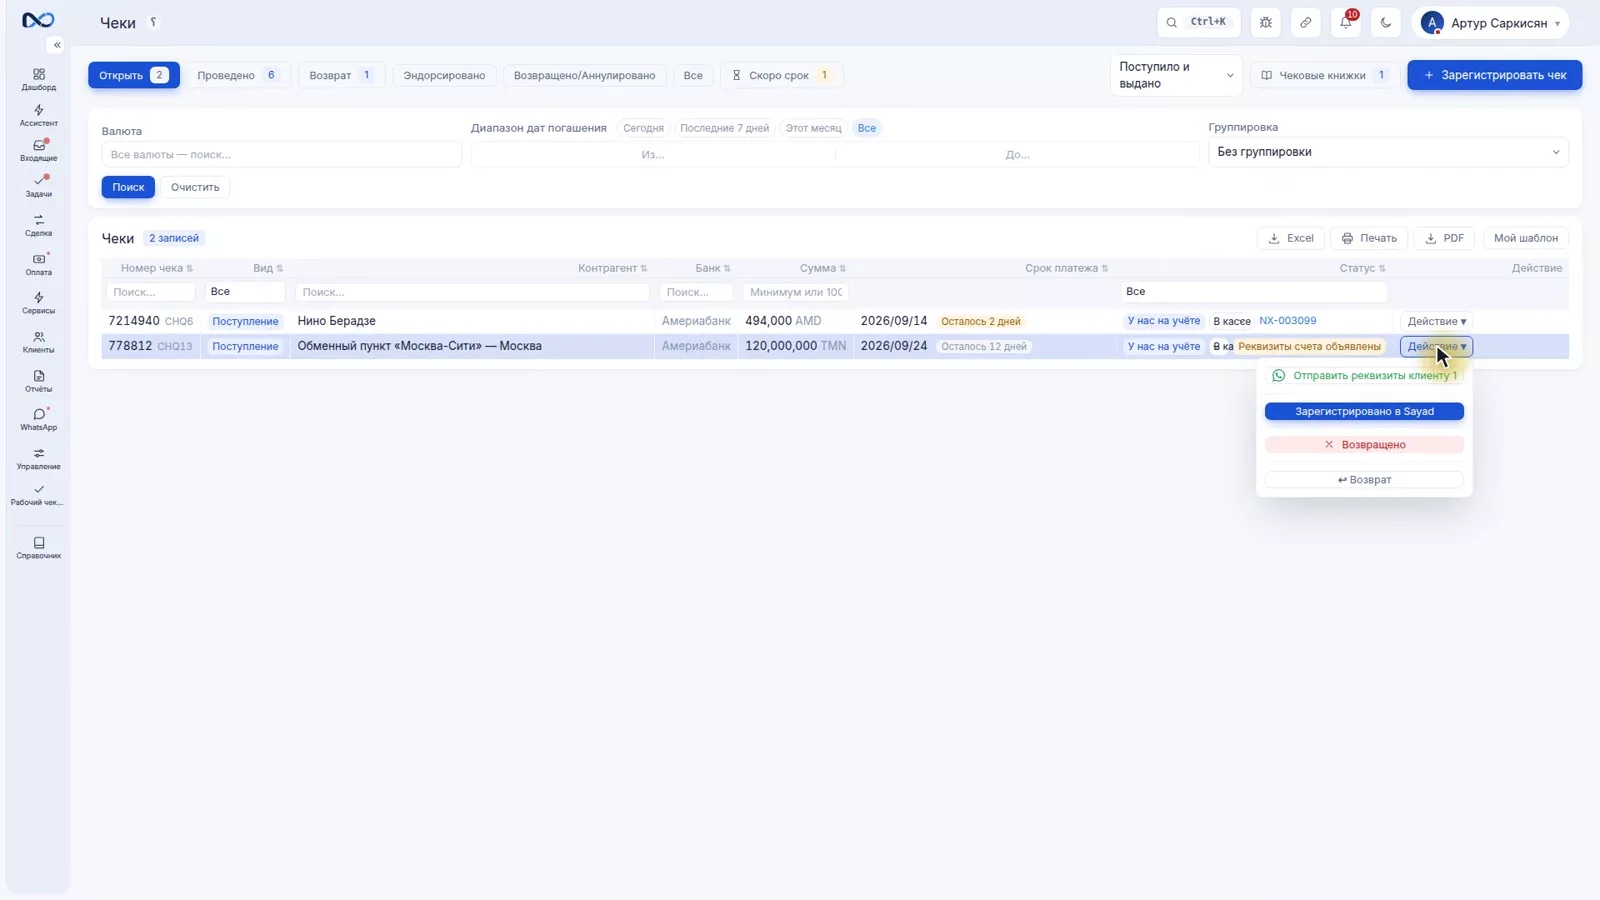Click the notifications bell icon
Screen dimensions: 1600x900
(1345, 22)
